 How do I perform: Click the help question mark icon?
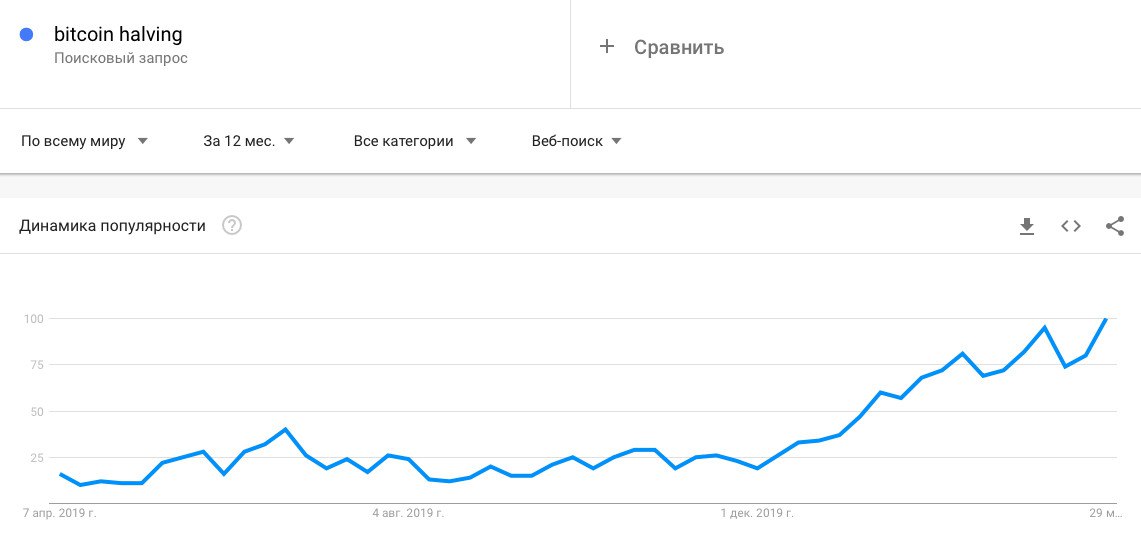pyautogui.click(x=232, y=226)
